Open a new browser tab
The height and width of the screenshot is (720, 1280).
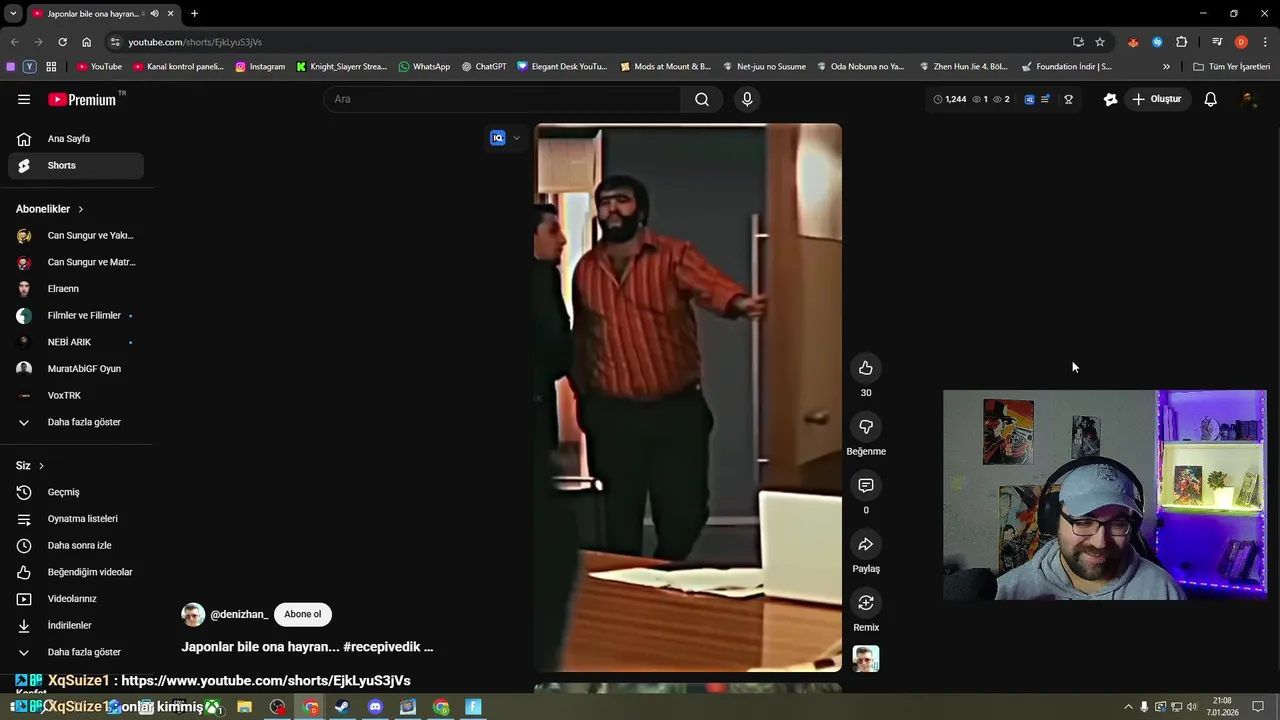(194, 14)
